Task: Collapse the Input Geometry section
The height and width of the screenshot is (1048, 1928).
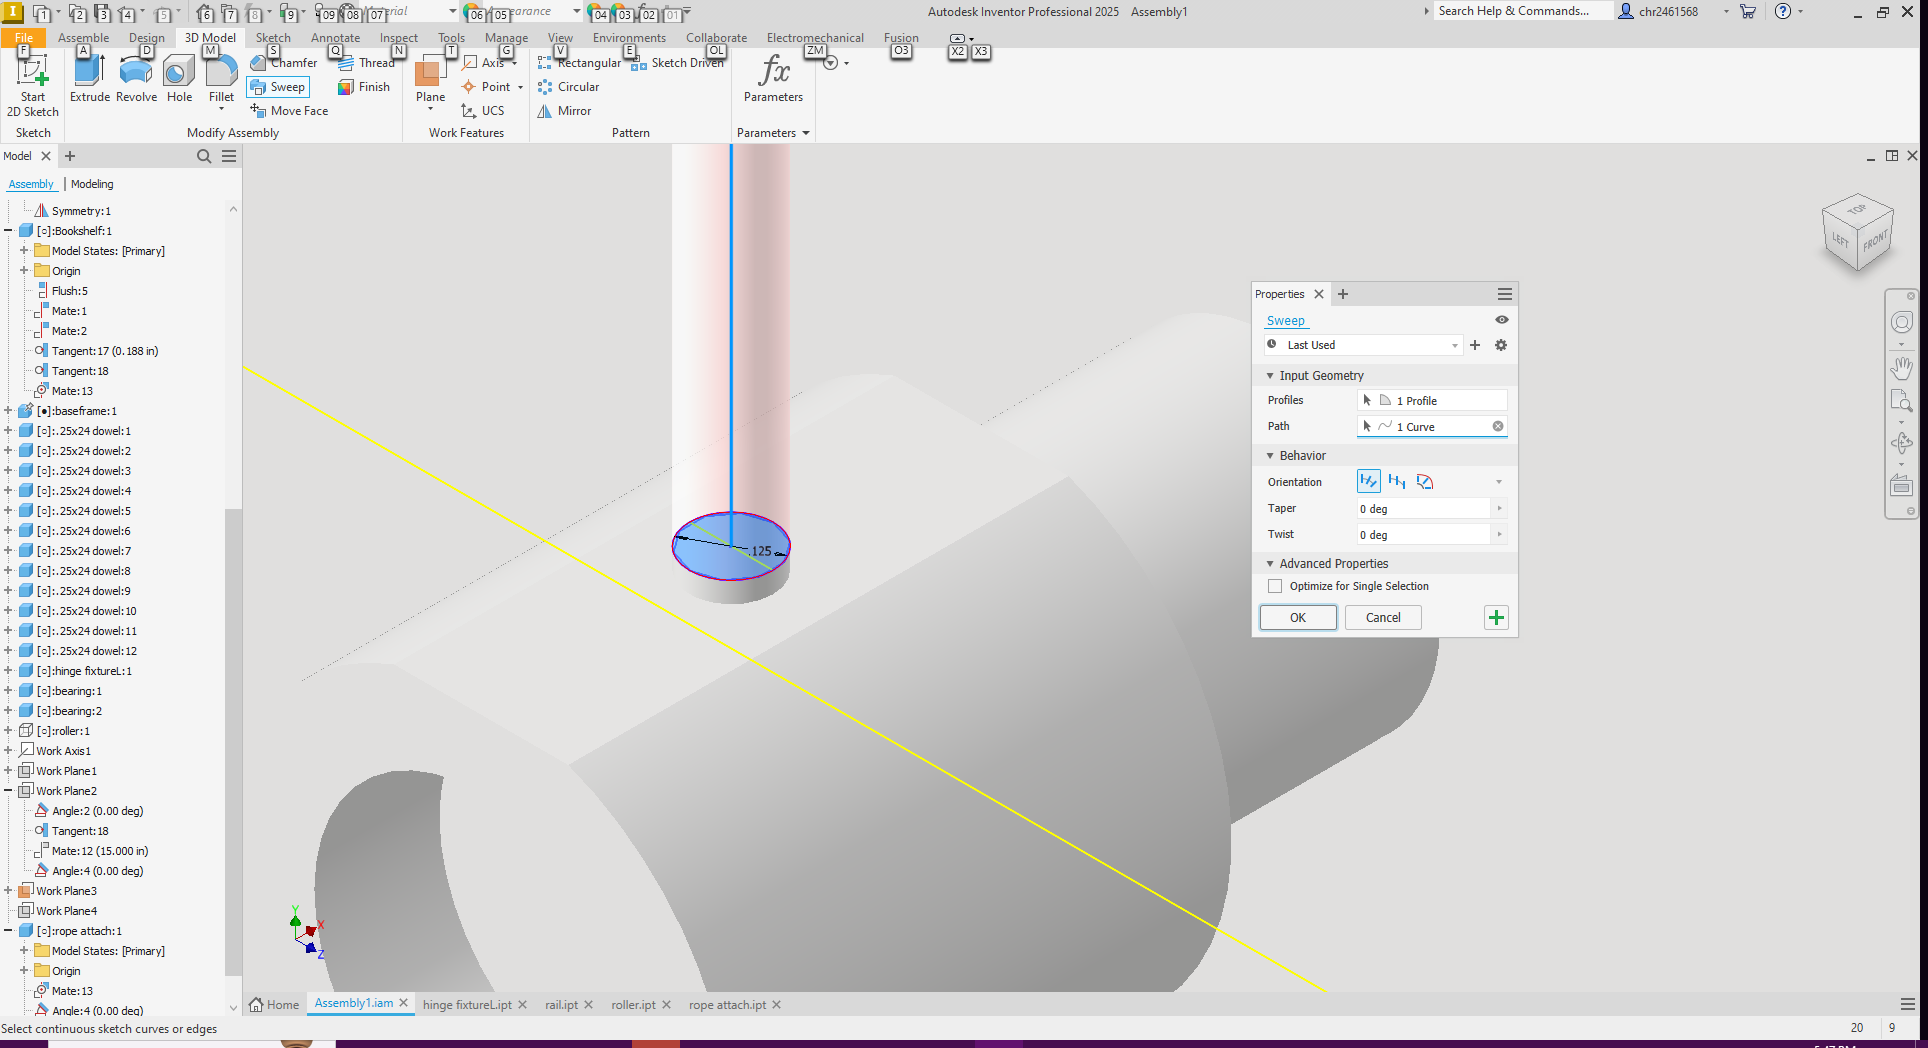Action: click(x=1270, y=375)
